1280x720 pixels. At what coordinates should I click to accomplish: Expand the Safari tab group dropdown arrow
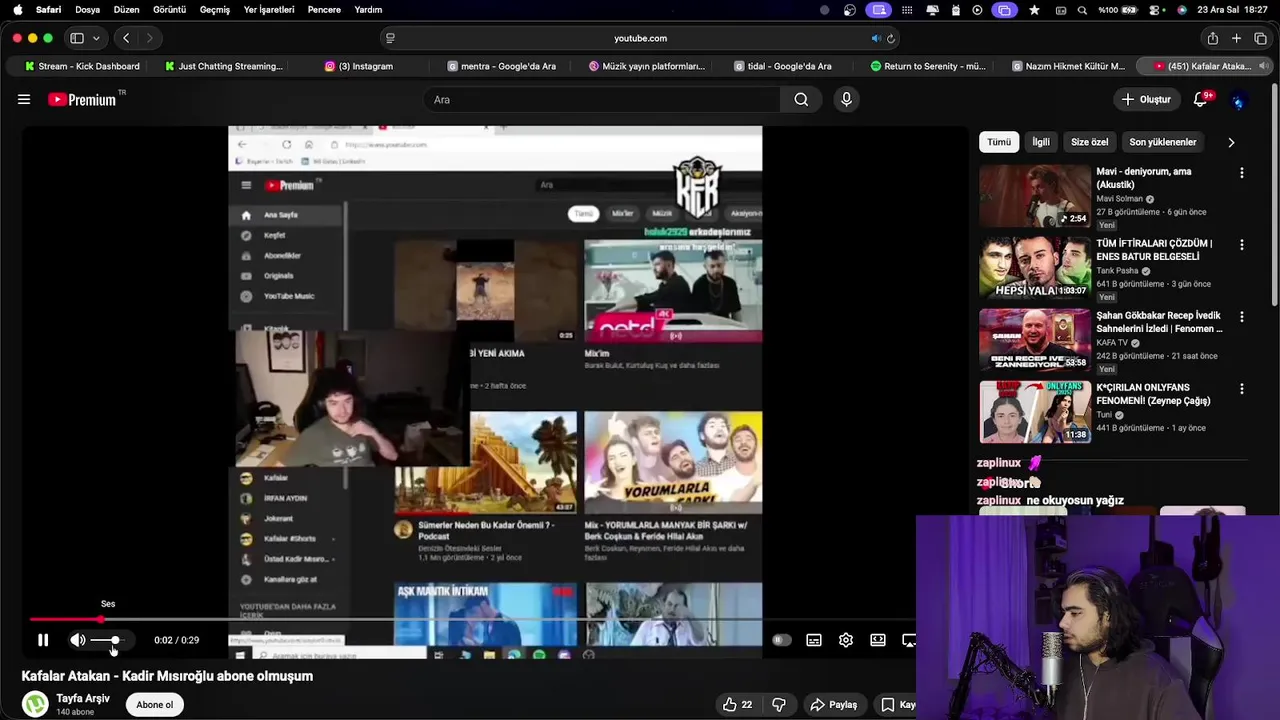[96, 38]
